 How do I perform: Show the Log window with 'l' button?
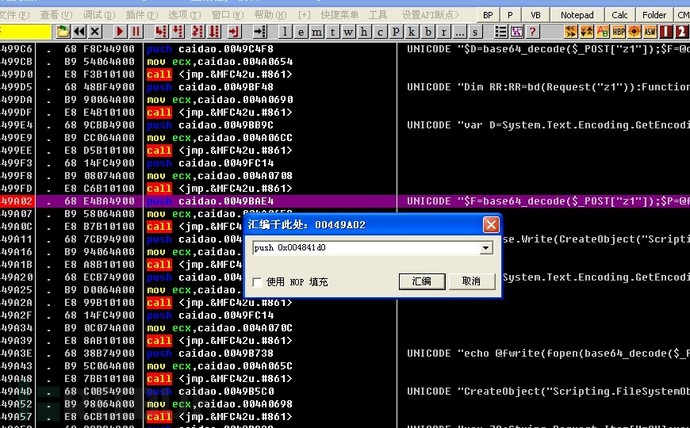pos(285,32)
